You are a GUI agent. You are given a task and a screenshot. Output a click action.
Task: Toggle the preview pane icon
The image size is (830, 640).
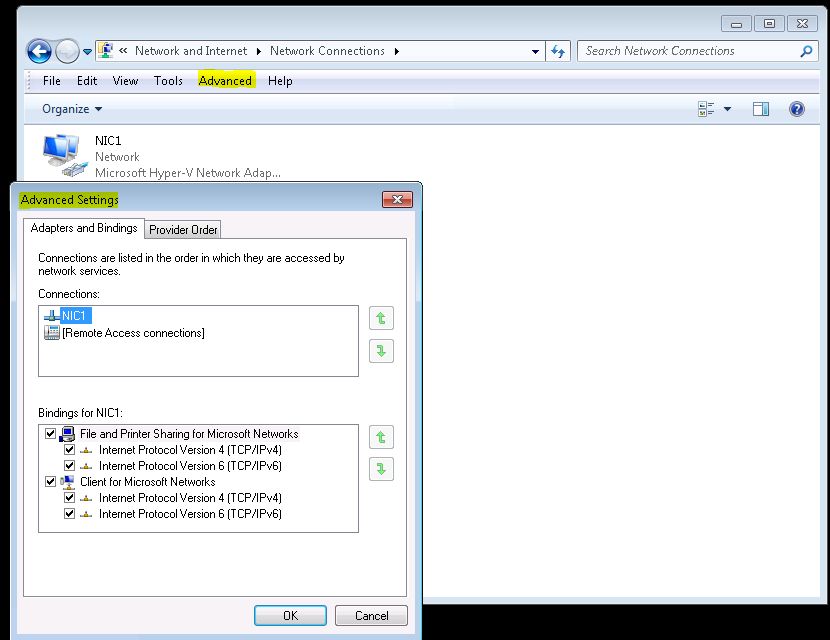761,109
